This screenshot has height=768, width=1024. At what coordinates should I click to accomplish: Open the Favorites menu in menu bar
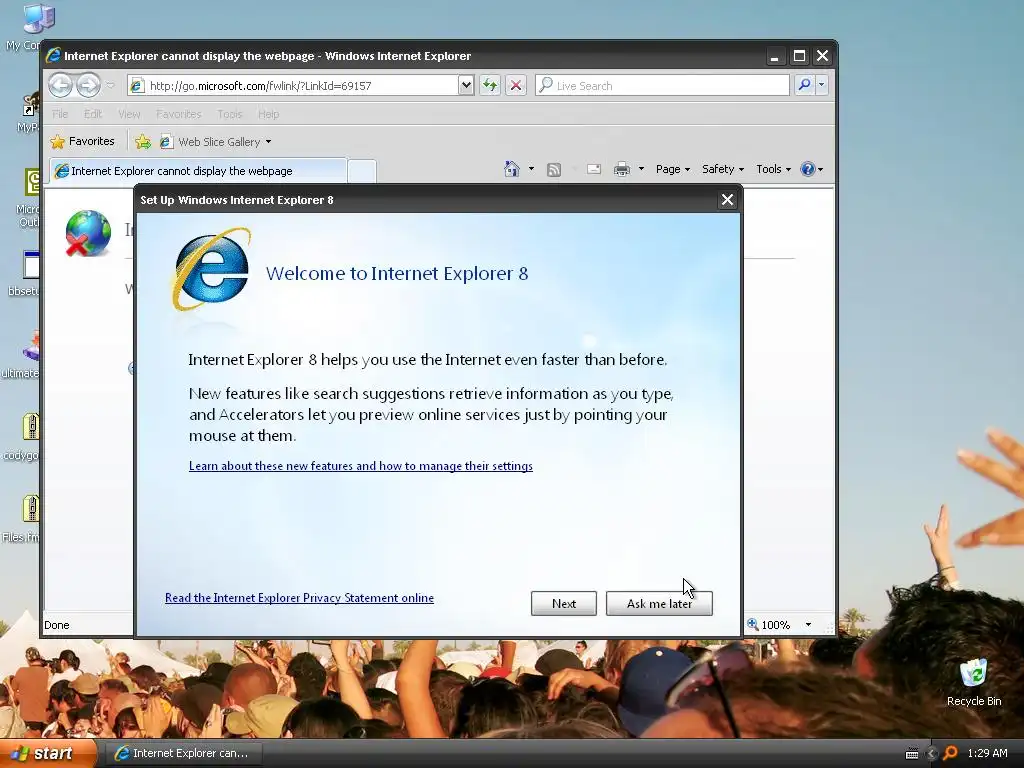(x=178, y=114)
